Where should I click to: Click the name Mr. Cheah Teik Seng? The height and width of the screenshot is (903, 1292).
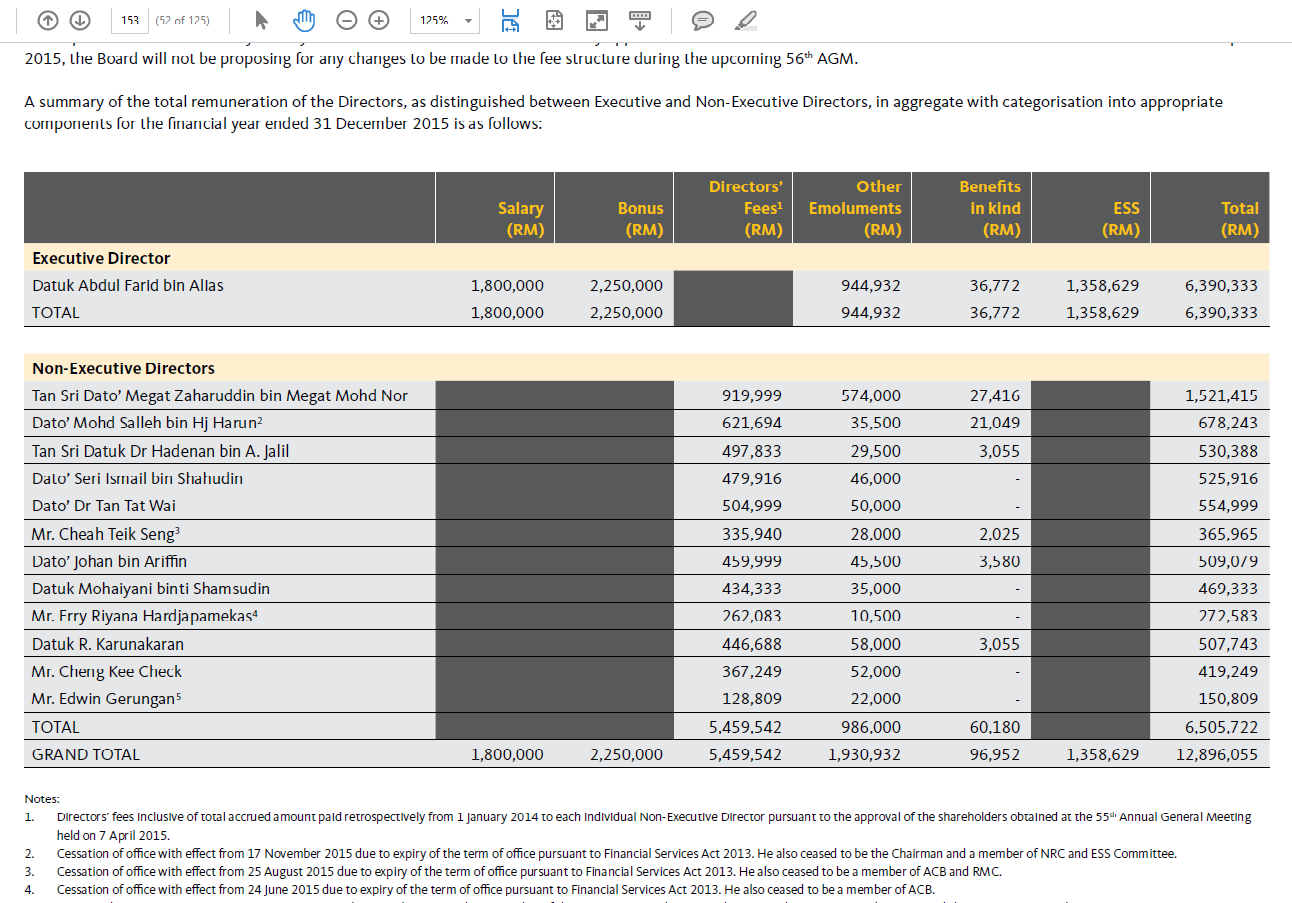click(105, 534)
